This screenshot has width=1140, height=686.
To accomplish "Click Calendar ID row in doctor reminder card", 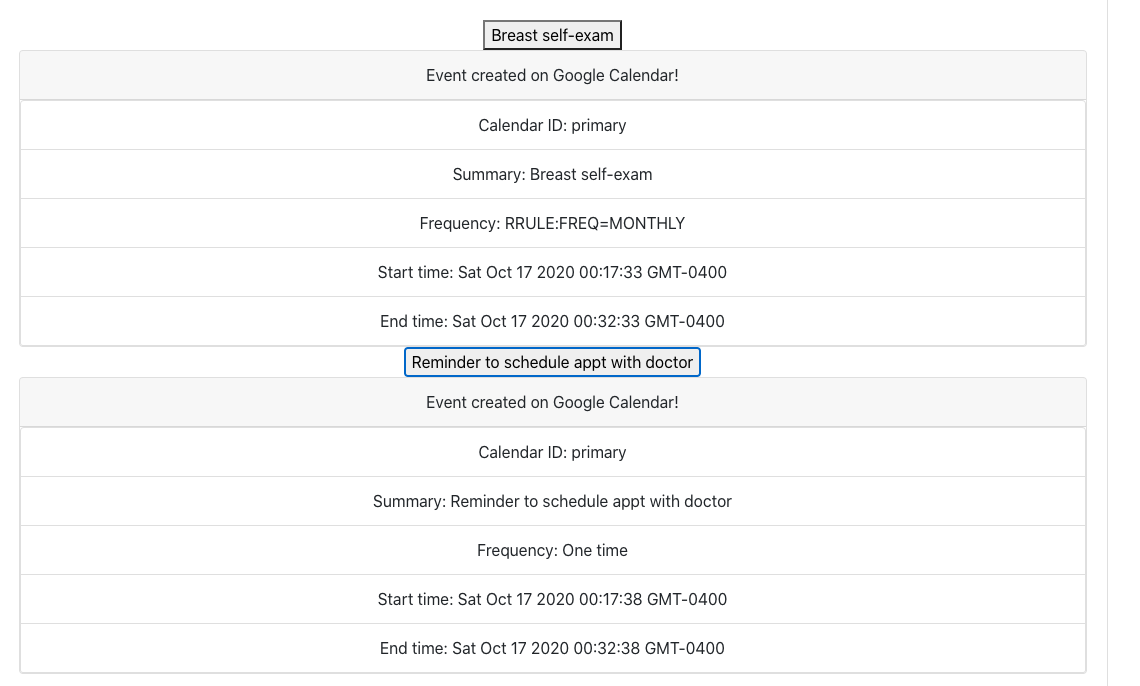I will (552, 452).
